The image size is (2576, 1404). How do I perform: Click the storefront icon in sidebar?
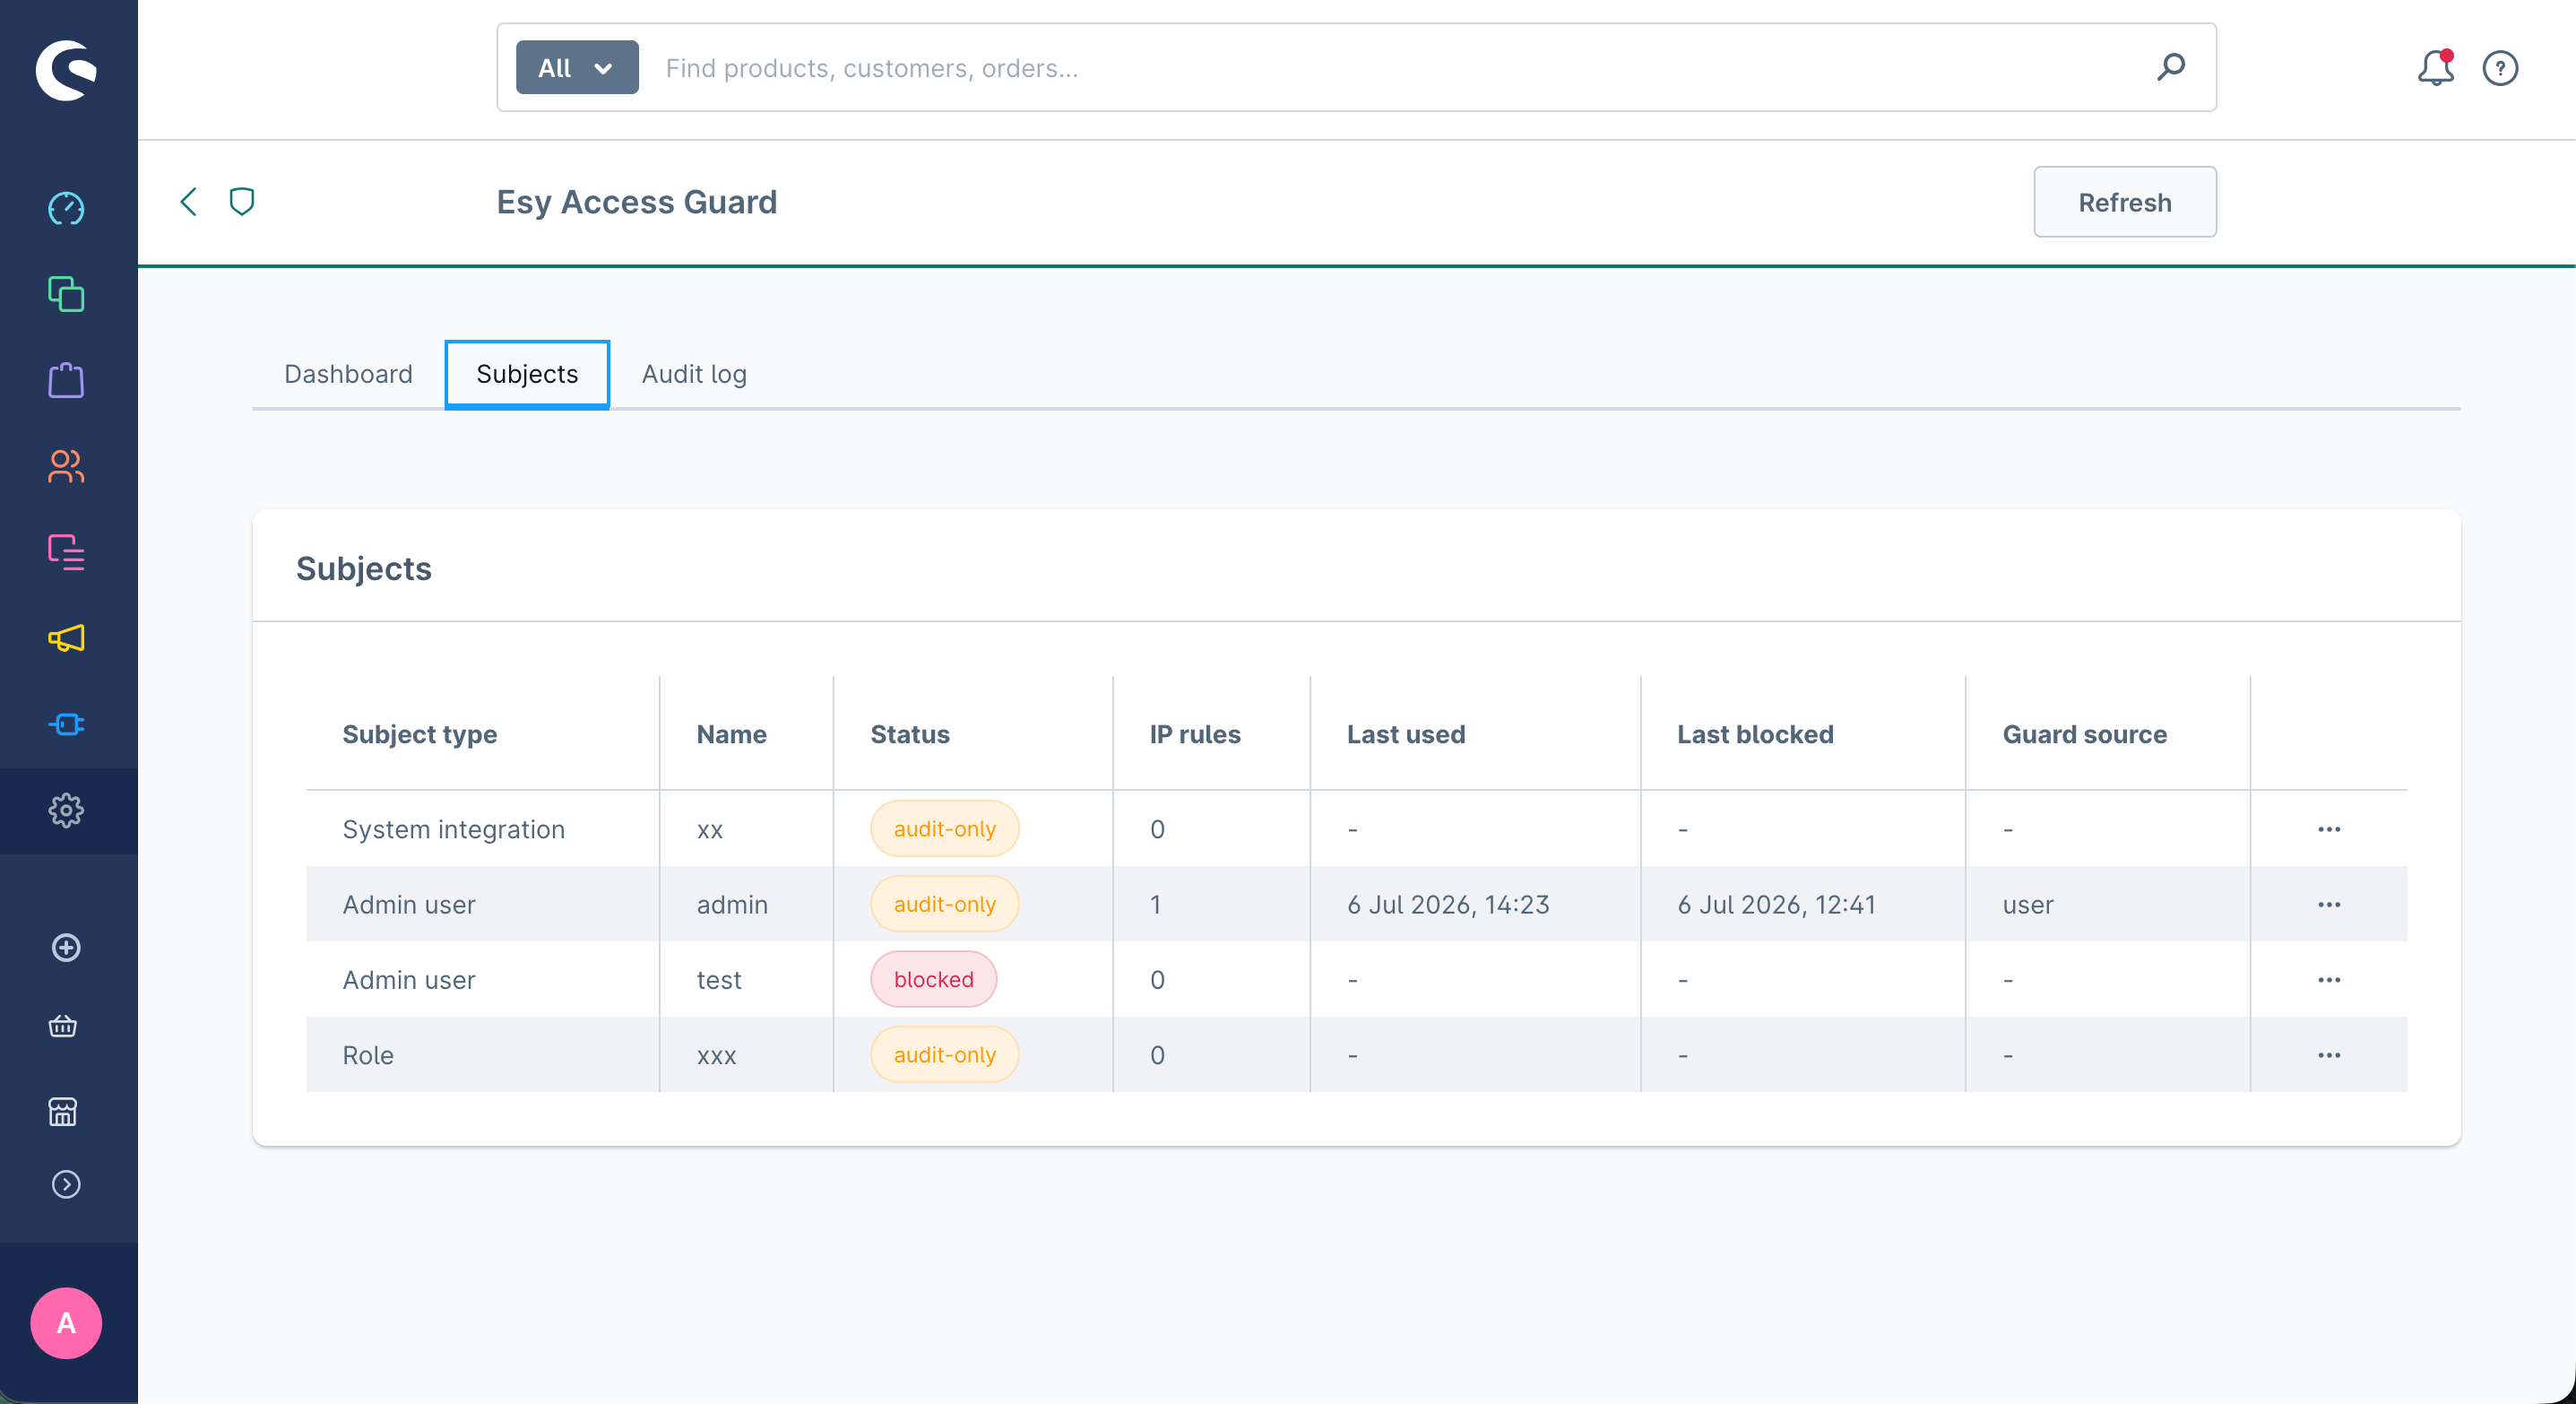pyautogui.click(x=63, y=1111)
